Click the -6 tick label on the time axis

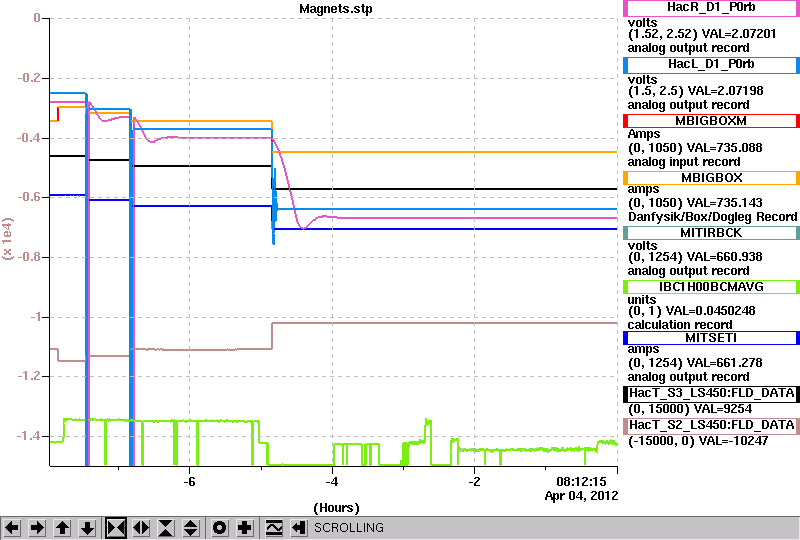[x=189, y=482]
